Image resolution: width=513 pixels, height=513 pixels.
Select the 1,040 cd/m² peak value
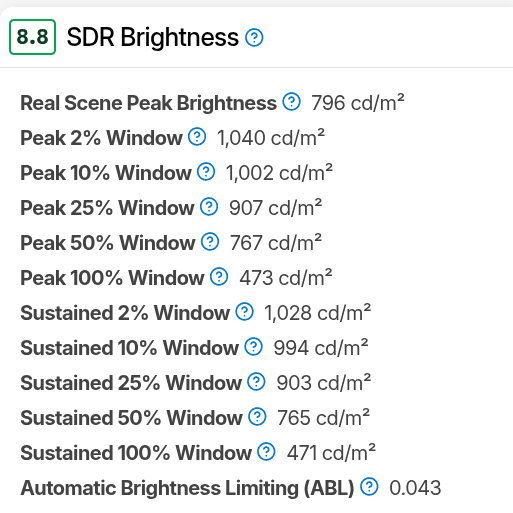271,137
